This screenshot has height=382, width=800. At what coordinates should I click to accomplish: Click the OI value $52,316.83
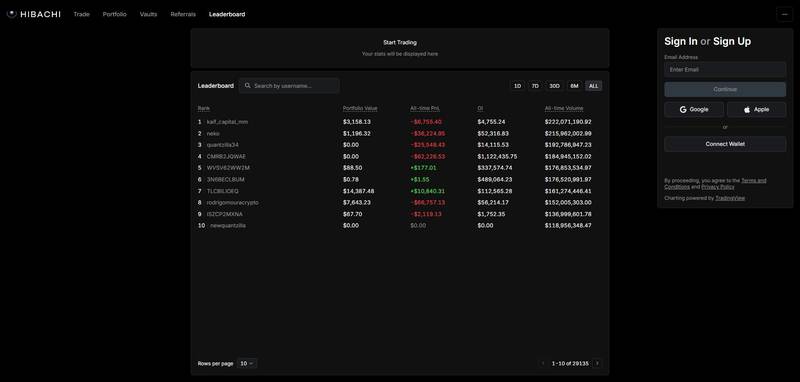point(493,134)
